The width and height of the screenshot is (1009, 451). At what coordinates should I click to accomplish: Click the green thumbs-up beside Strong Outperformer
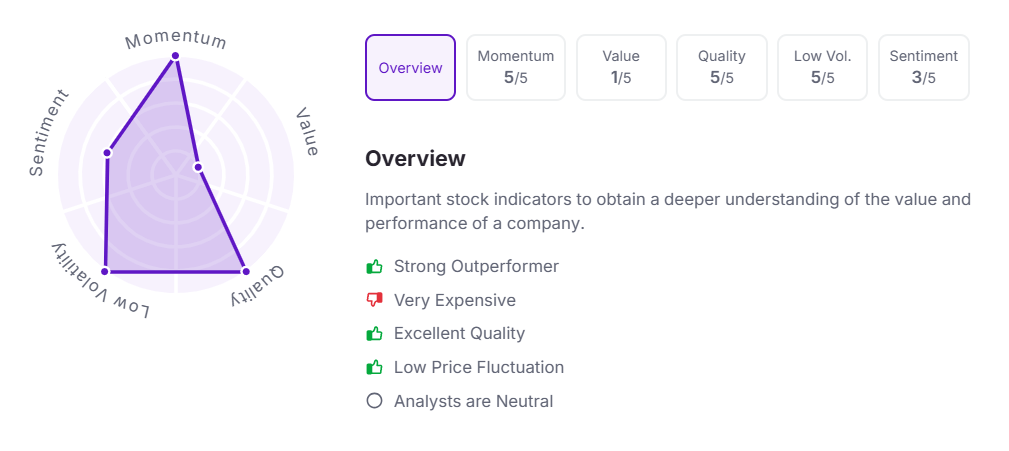click(x=375, y=267)
